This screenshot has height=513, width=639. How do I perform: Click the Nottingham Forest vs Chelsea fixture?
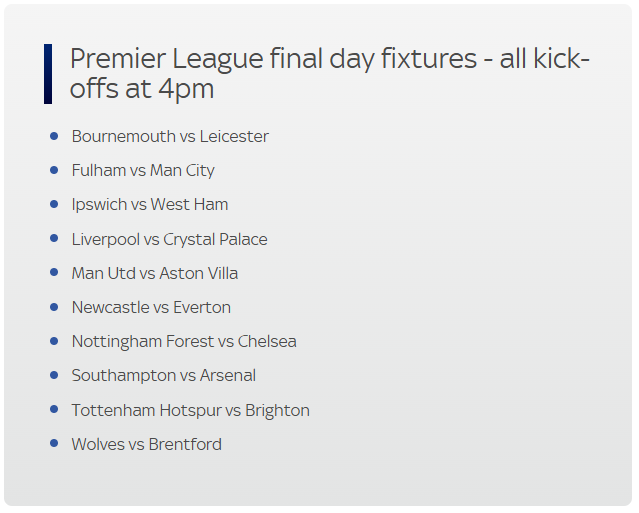[x=184, y=342]
